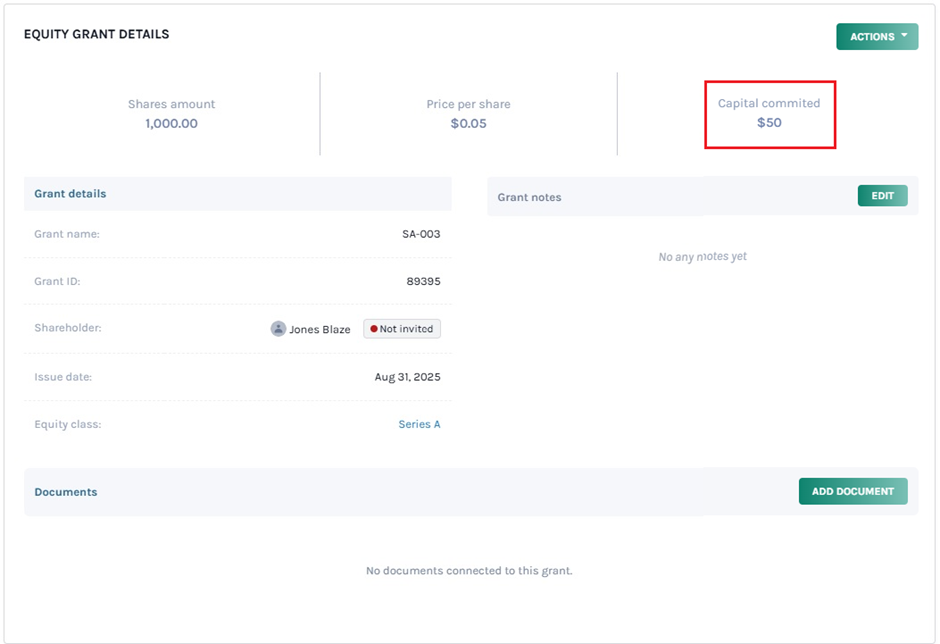
Task: Click the 'No documents connected' message
Action: (x=469, y=571)
